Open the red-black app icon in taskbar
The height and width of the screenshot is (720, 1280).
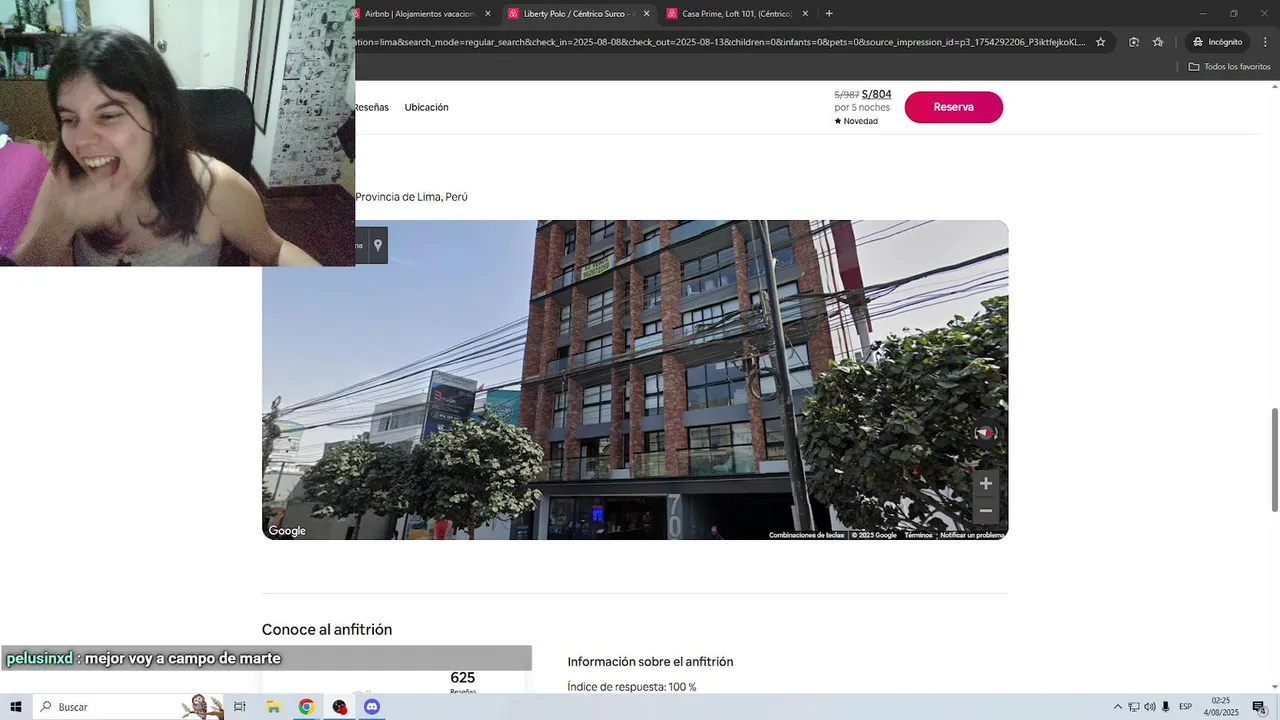pyautogui.click(x=339, y=707)
